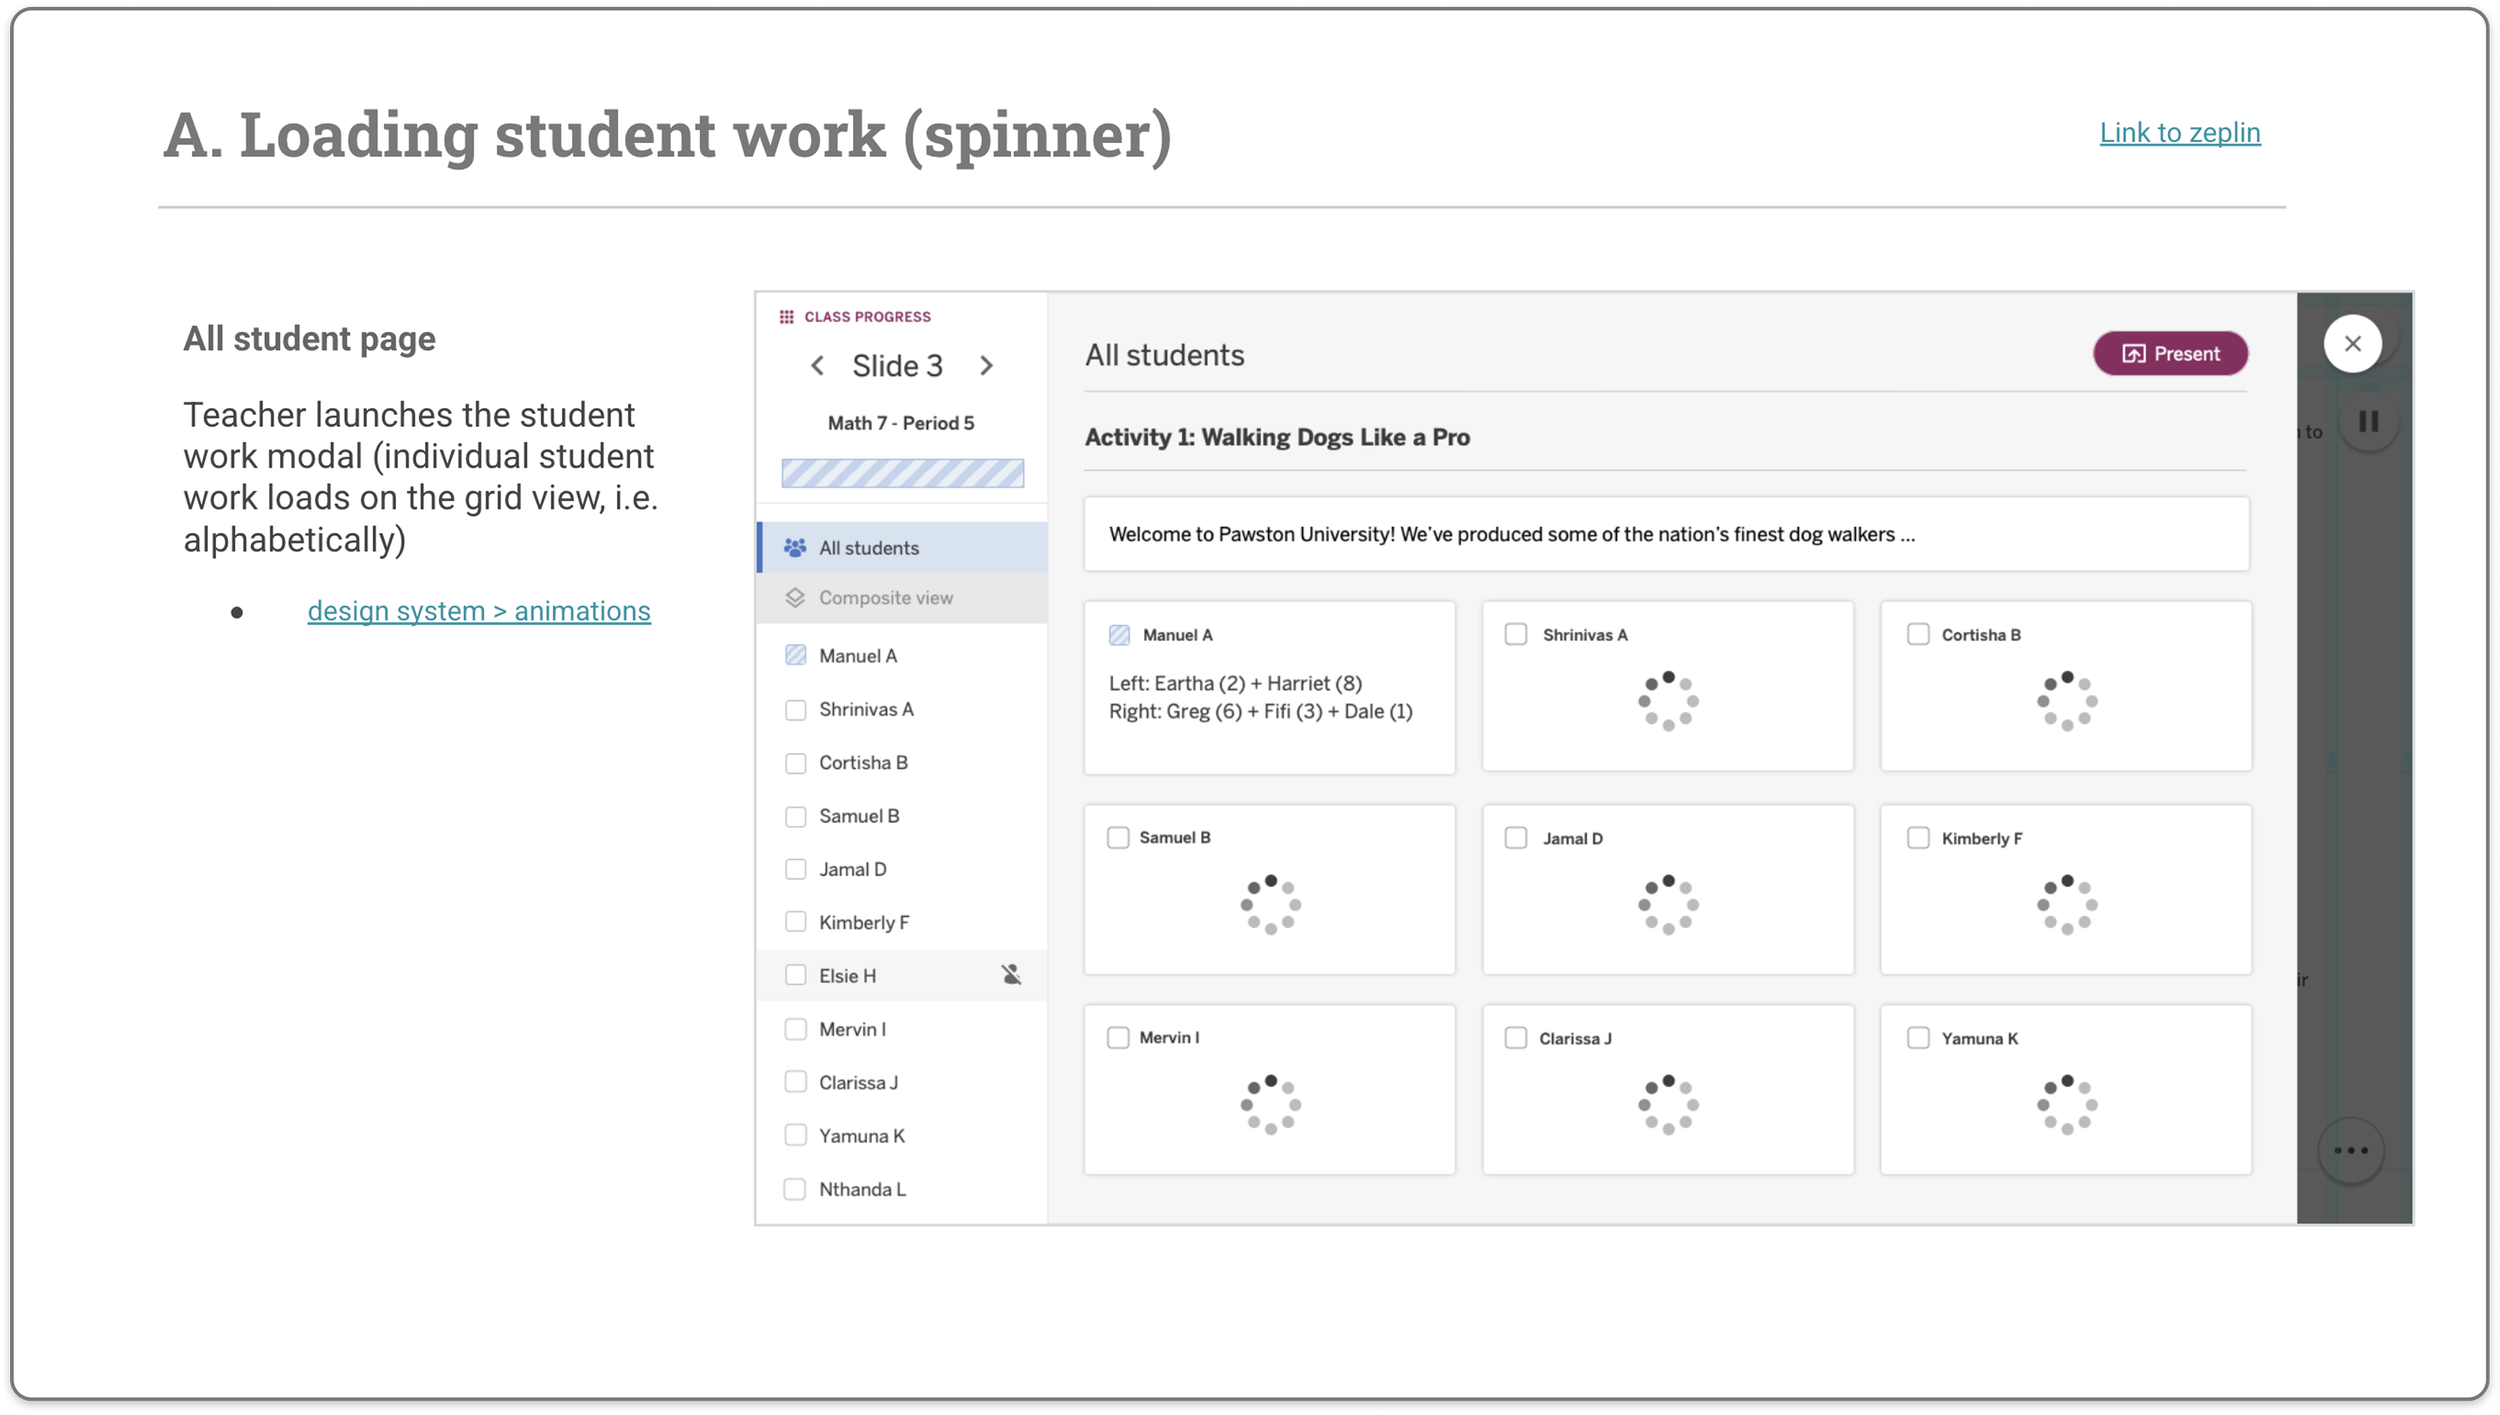
Task: Click the Class Progress grid icon
Action: point(787,317)
